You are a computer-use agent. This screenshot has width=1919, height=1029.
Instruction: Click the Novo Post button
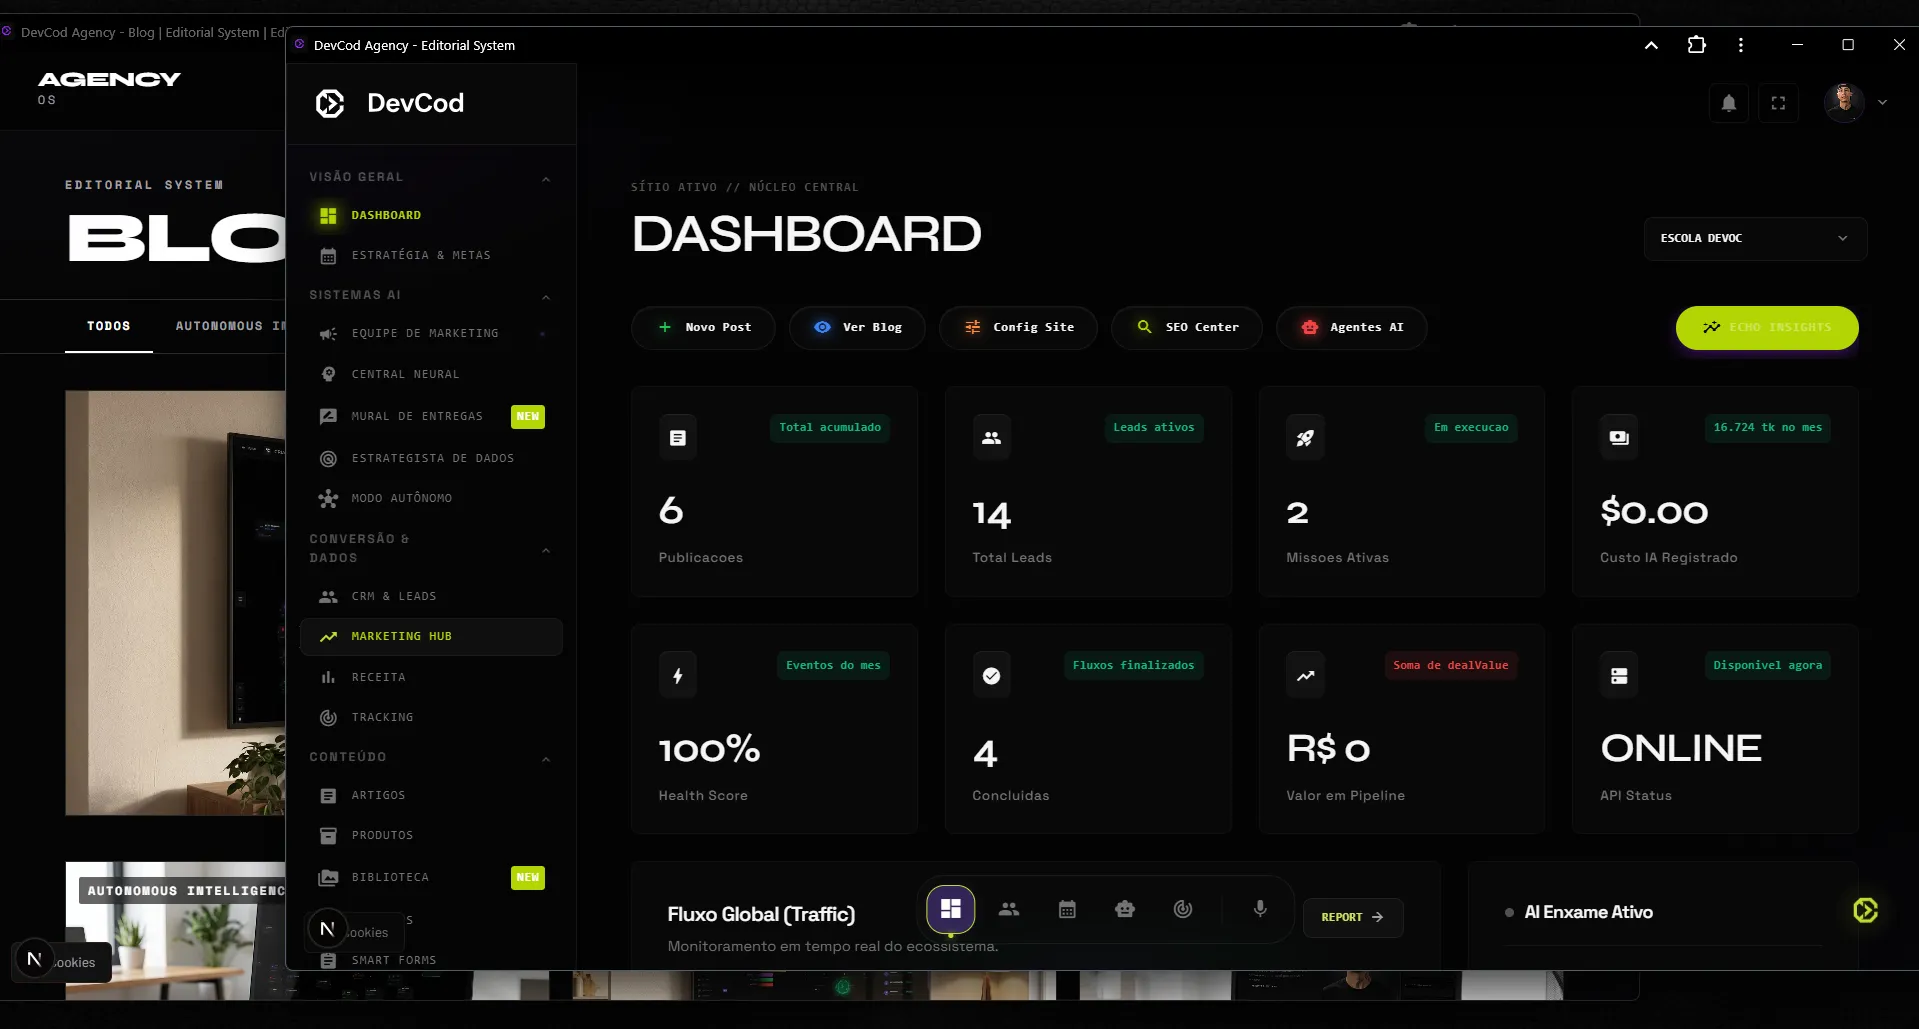click(x=703, y=327)
